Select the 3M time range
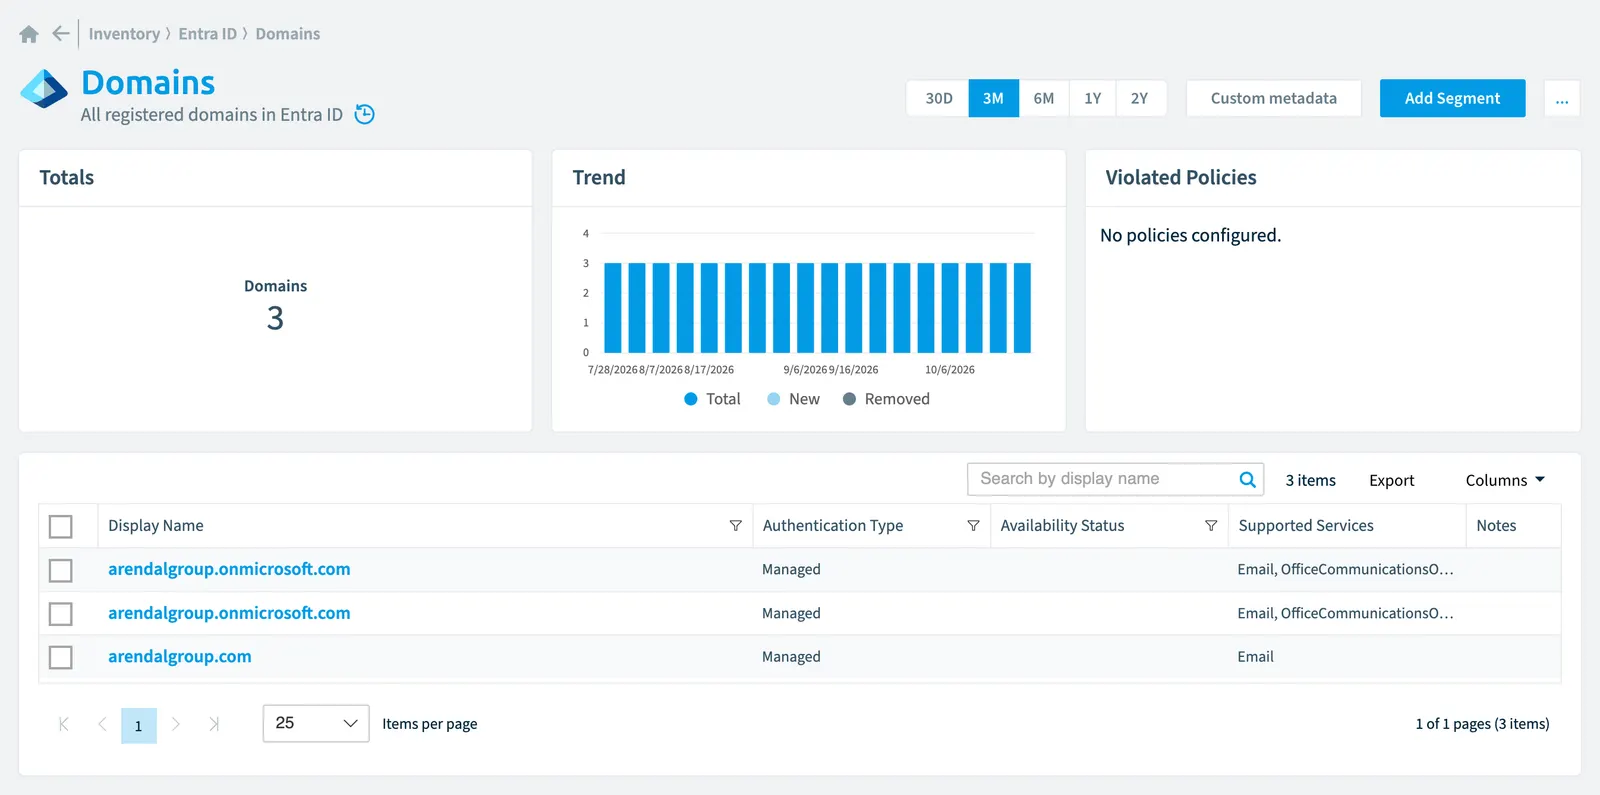Screen dimensions: 1600x795 click(993, 98)
